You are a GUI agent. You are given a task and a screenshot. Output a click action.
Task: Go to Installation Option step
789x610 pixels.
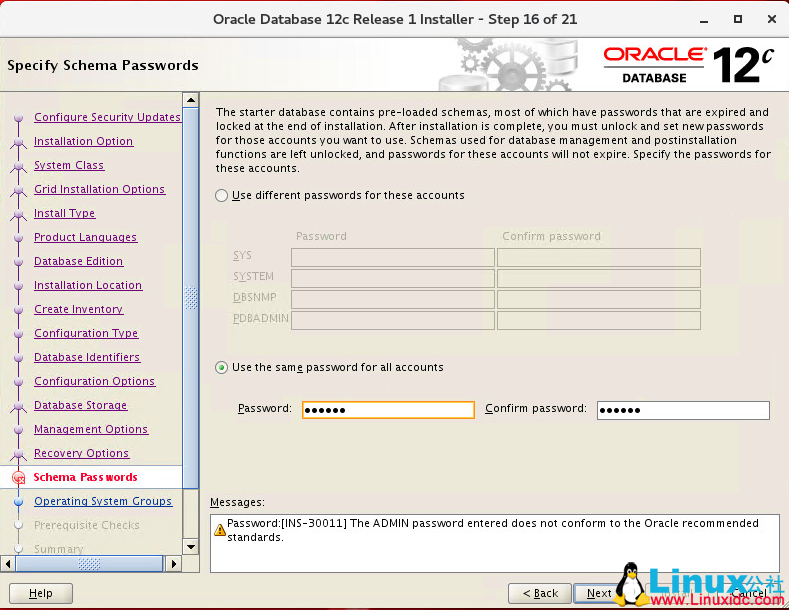click(x=84, y=141)
